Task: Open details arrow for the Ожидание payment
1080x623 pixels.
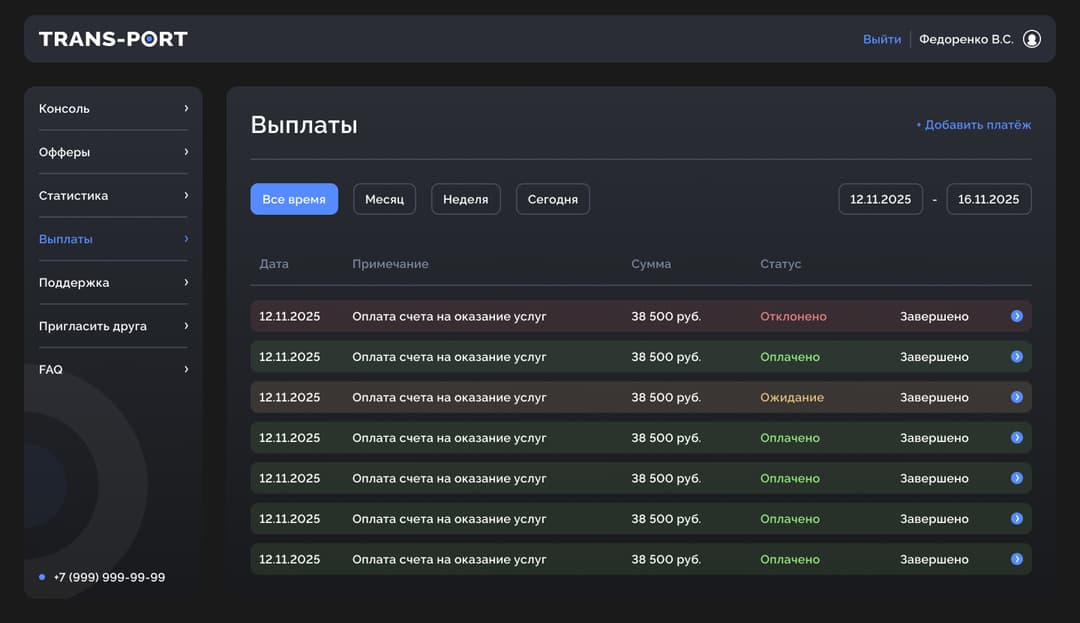Action: coord(1016,397)
